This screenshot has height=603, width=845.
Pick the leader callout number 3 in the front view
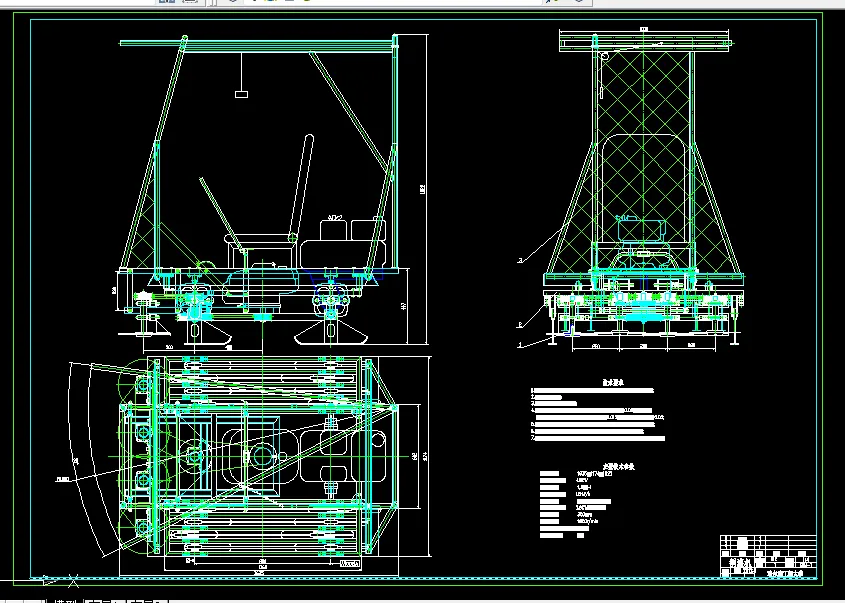[x=520, y=261]
